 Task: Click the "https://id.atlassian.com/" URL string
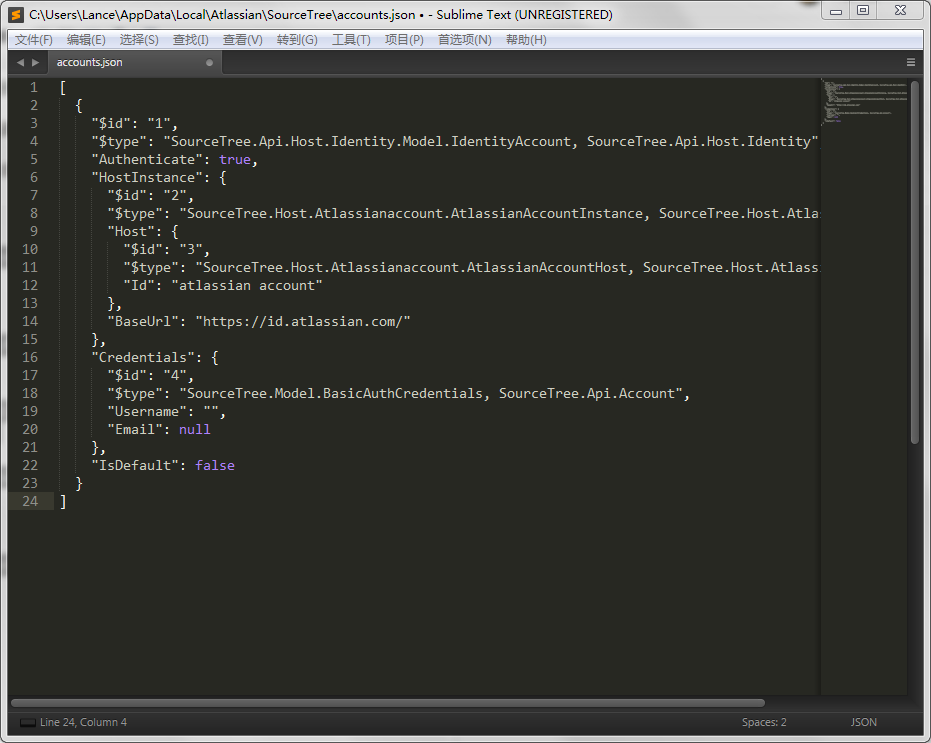[303, 321]
